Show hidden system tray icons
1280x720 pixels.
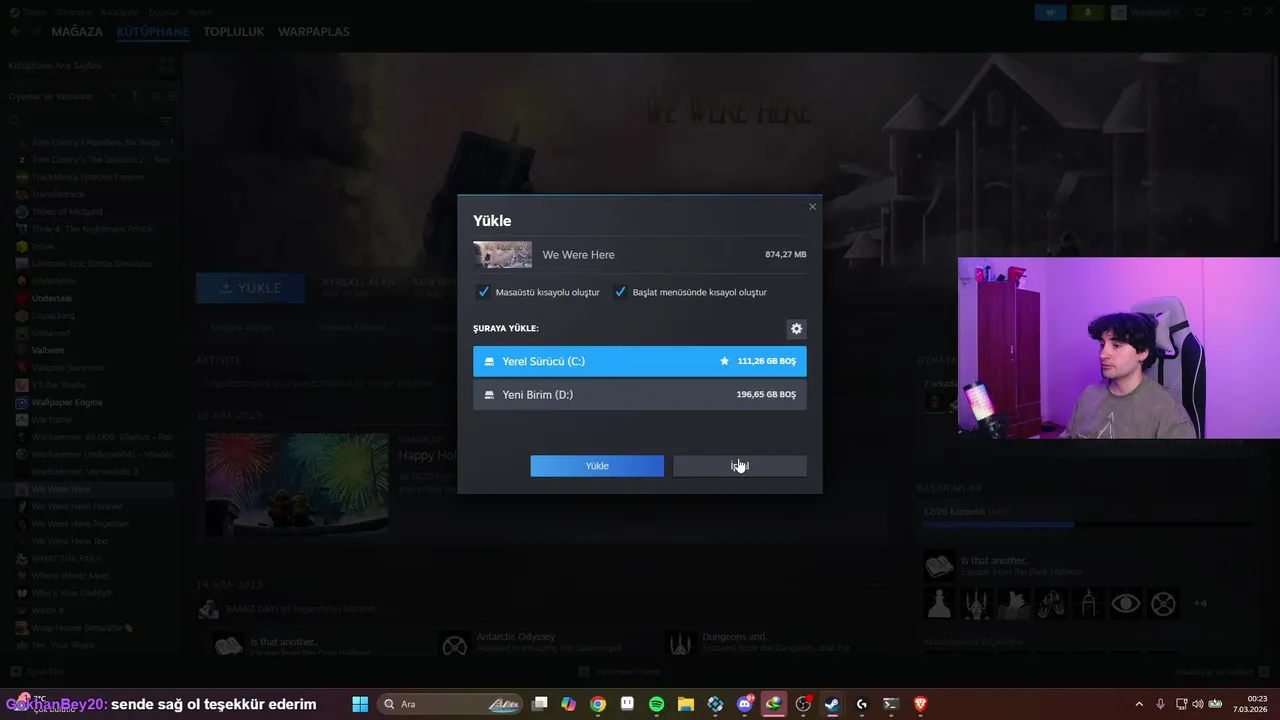pos(1138,704)
